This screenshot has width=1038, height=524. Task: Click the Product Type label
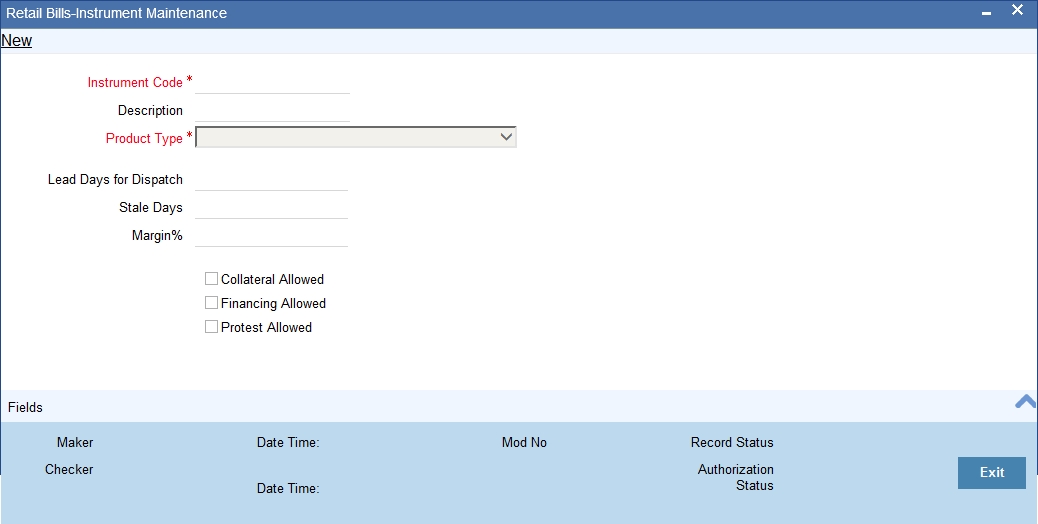click(144, 138)
